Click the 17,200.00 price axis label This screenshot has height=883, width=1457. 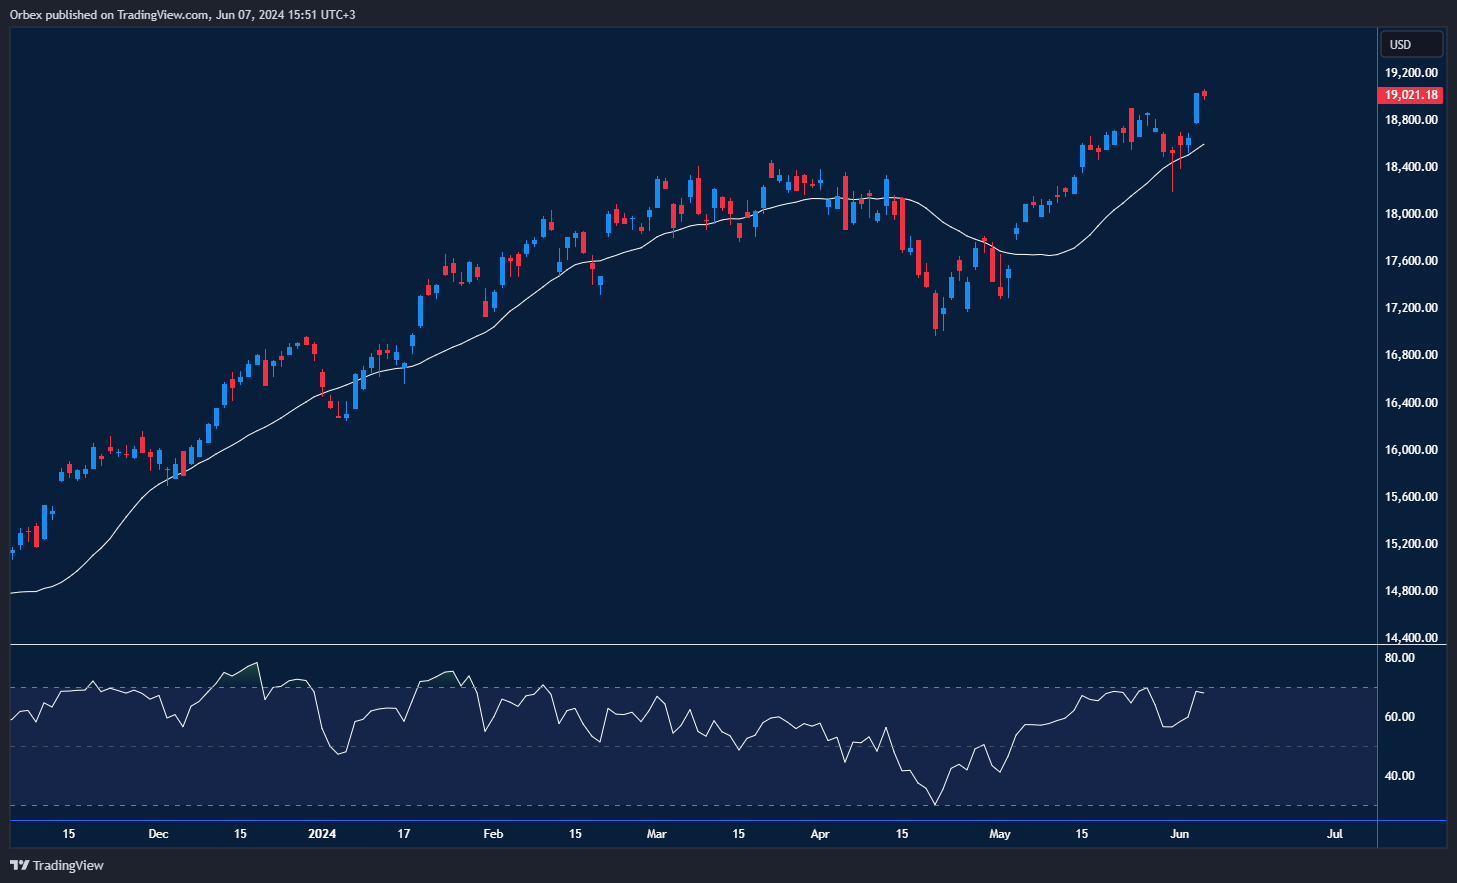[1411, 308]
